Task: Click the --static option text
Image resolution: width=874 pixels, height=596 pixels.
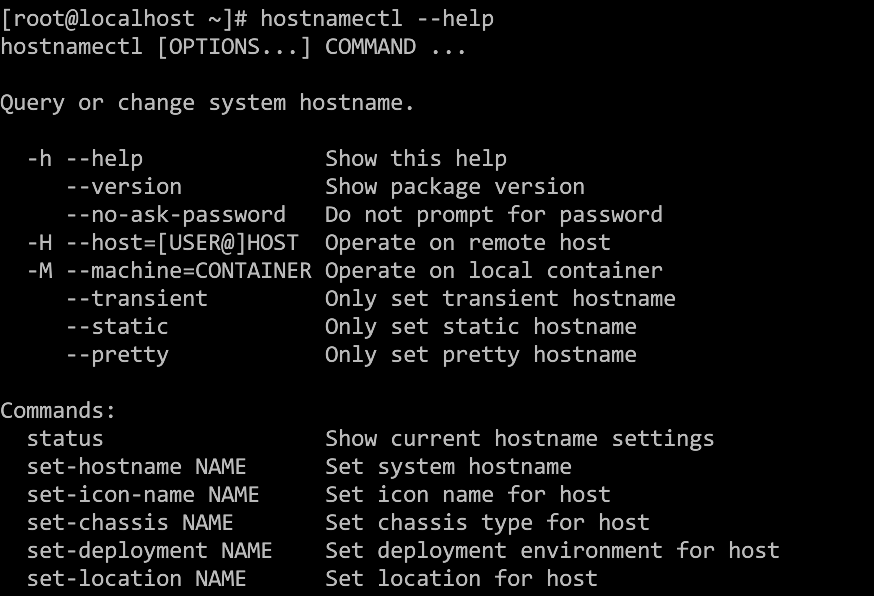Action: pos(117,327)
